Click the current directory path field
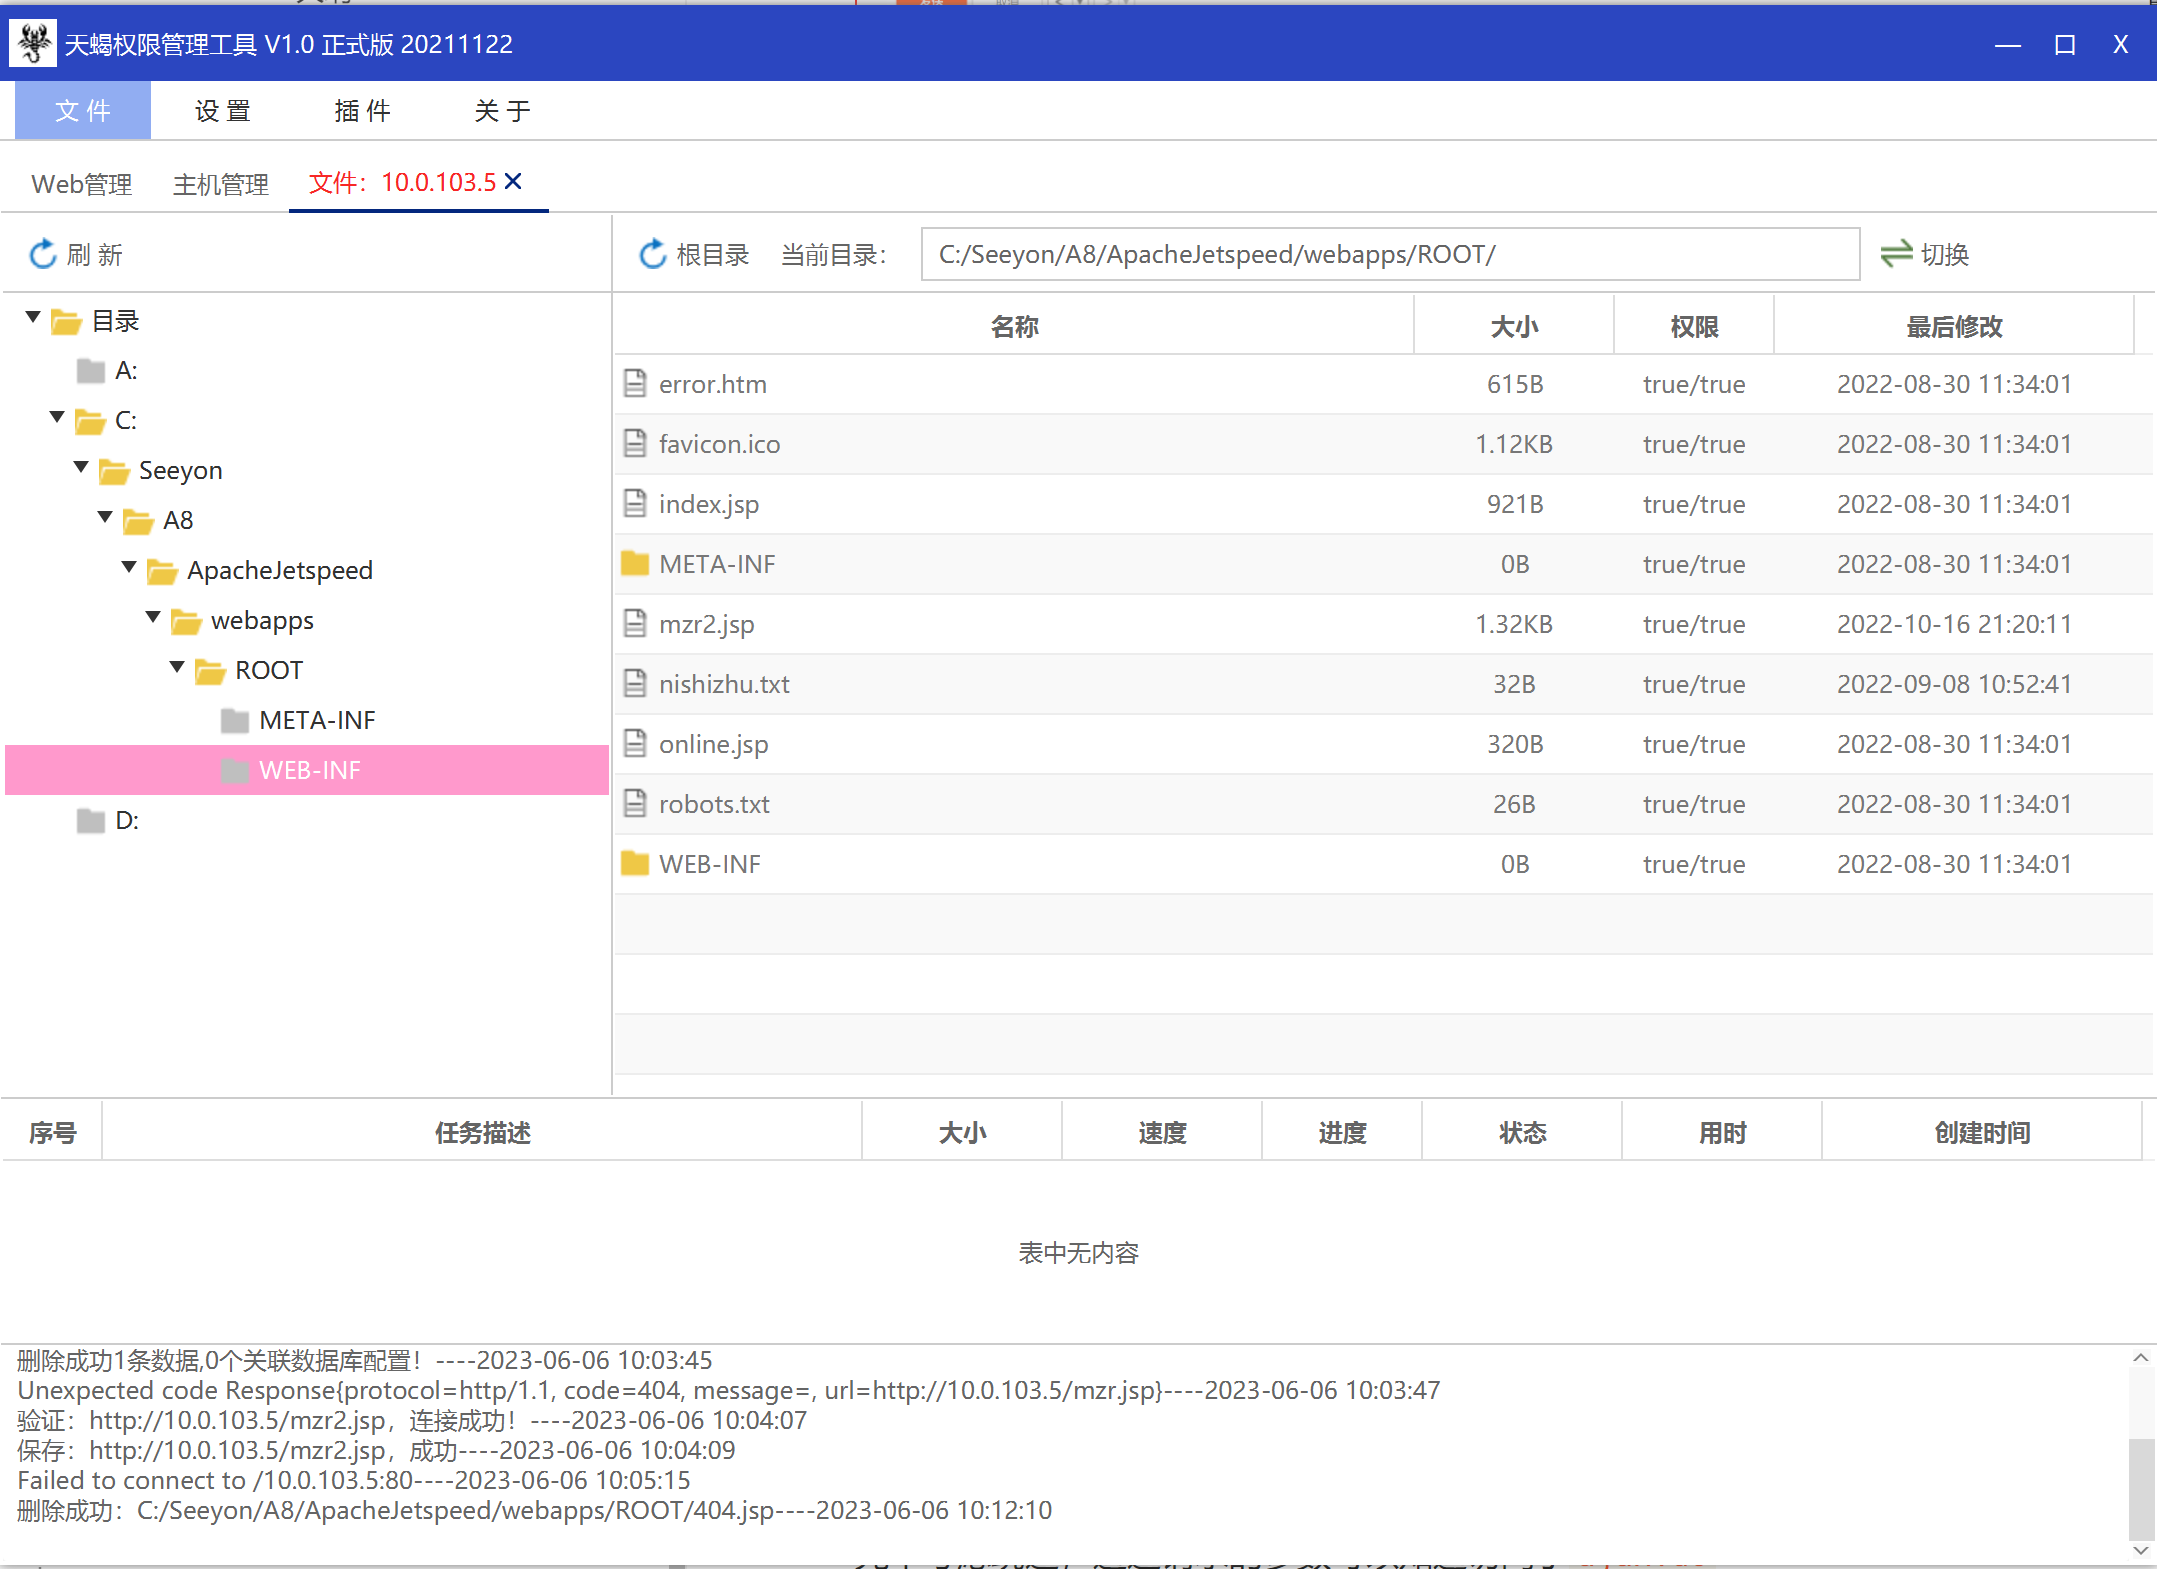Screen dimensions: 2157x1569 point(1388,254)
